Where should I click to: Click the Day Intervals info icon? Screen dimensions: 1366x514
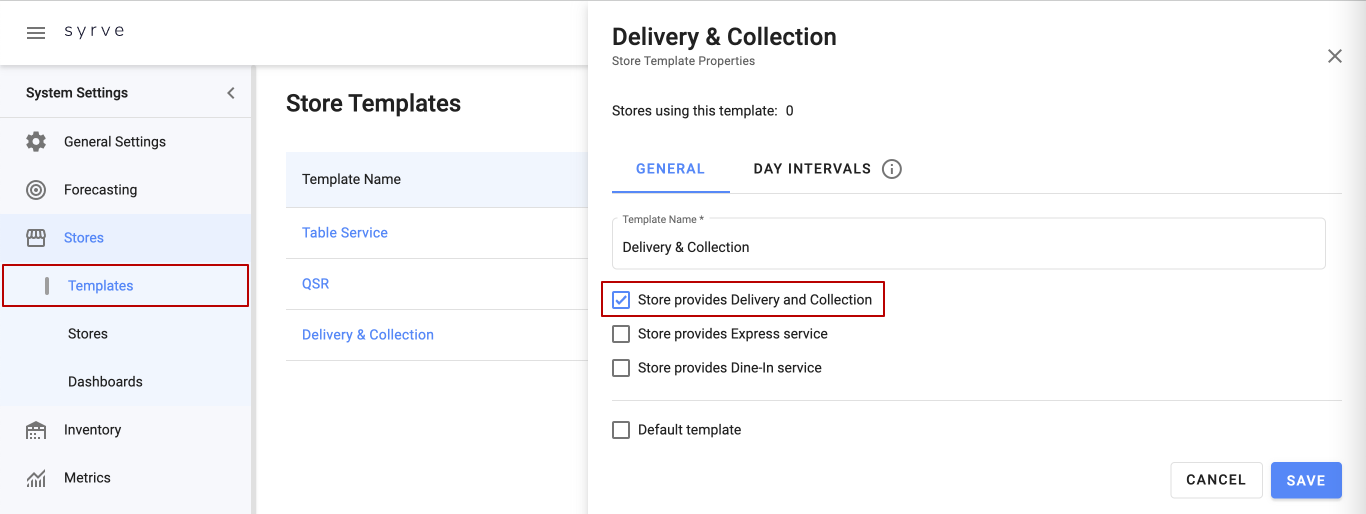tap(892, 169)
